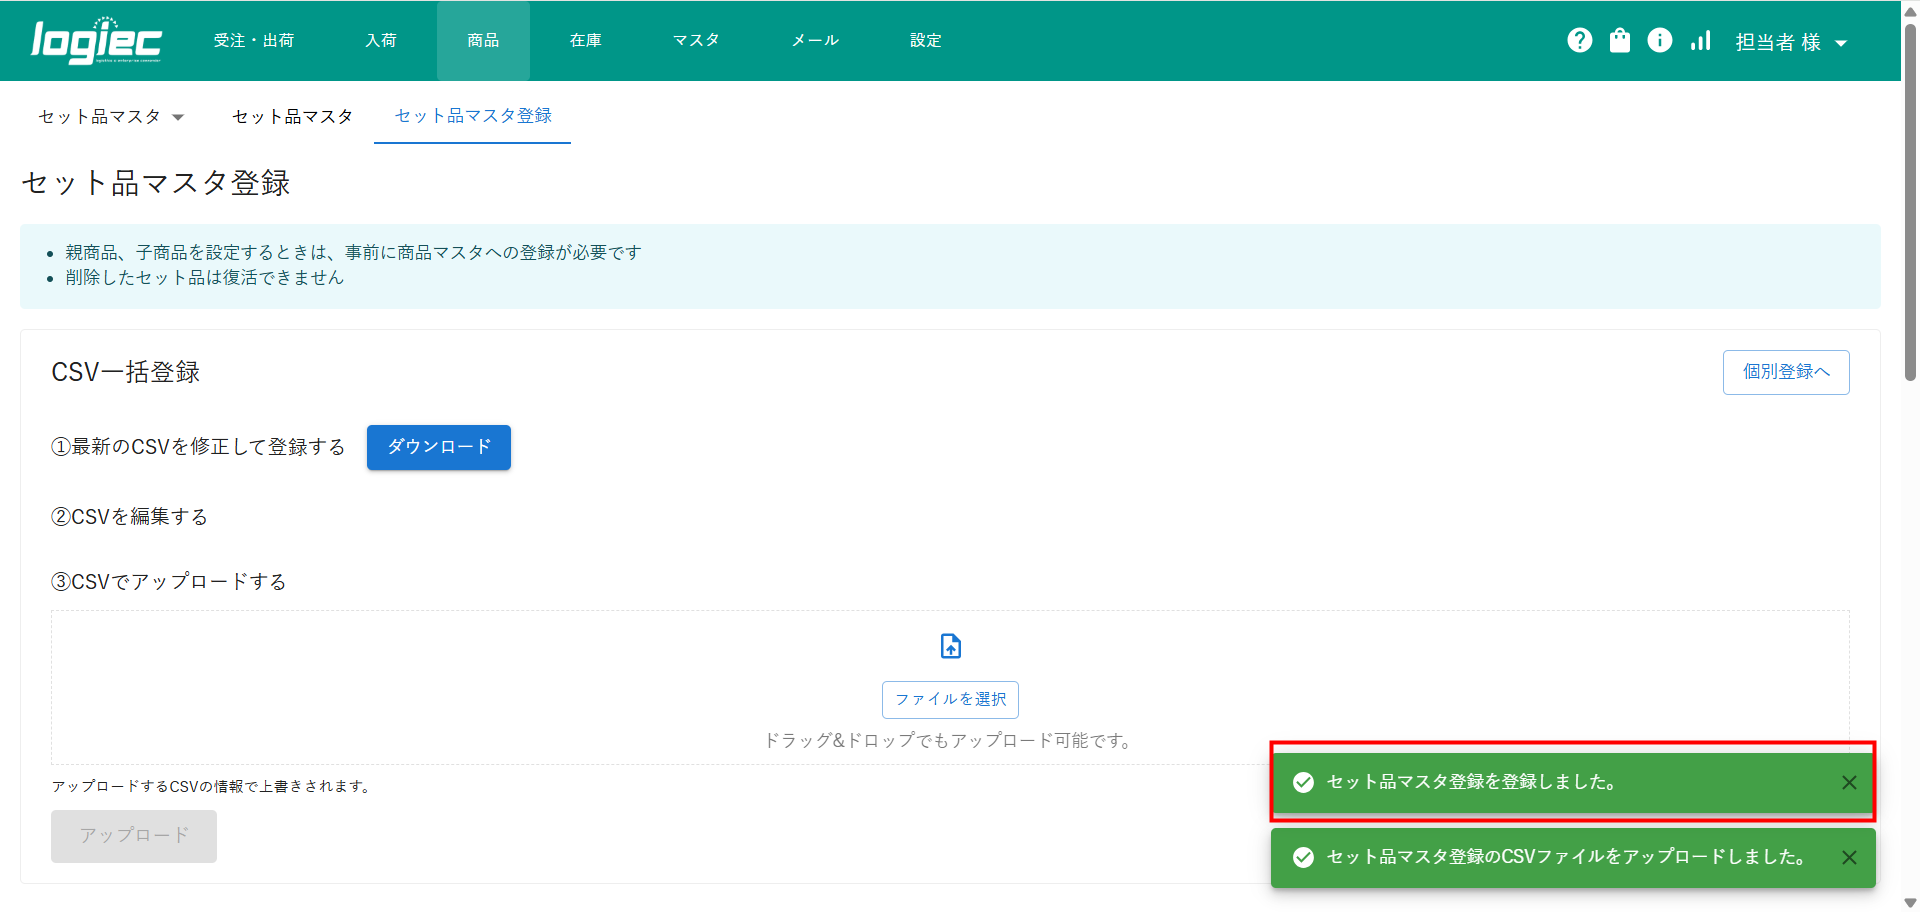Click the ファイルを選択 button
This screenshot has width=1920, height=912.
click(x=950, y=700)
